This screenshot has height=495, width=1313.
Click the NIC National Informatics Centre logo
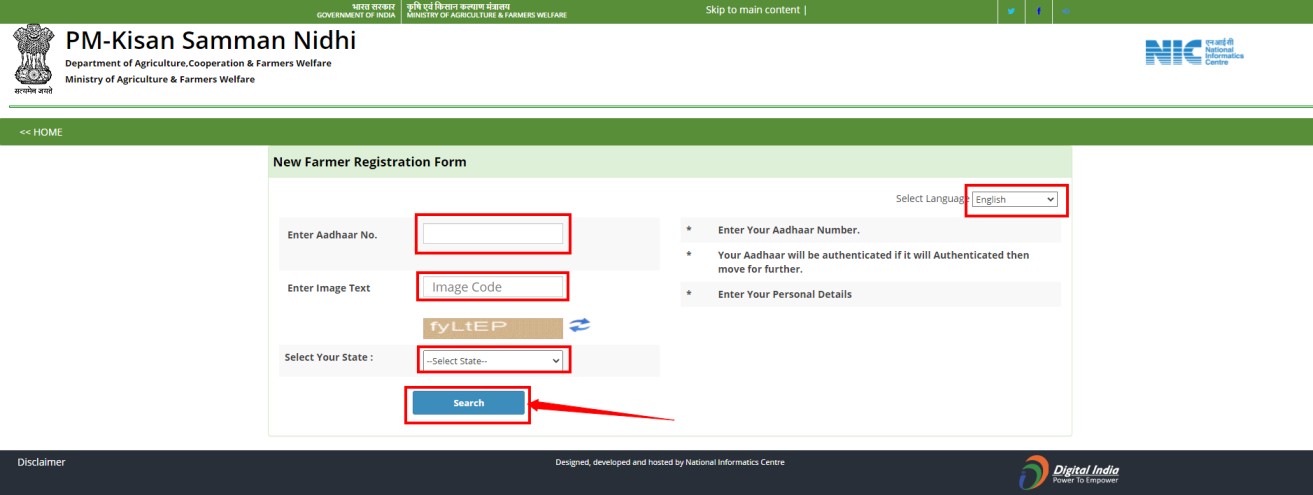(1194, 51)
